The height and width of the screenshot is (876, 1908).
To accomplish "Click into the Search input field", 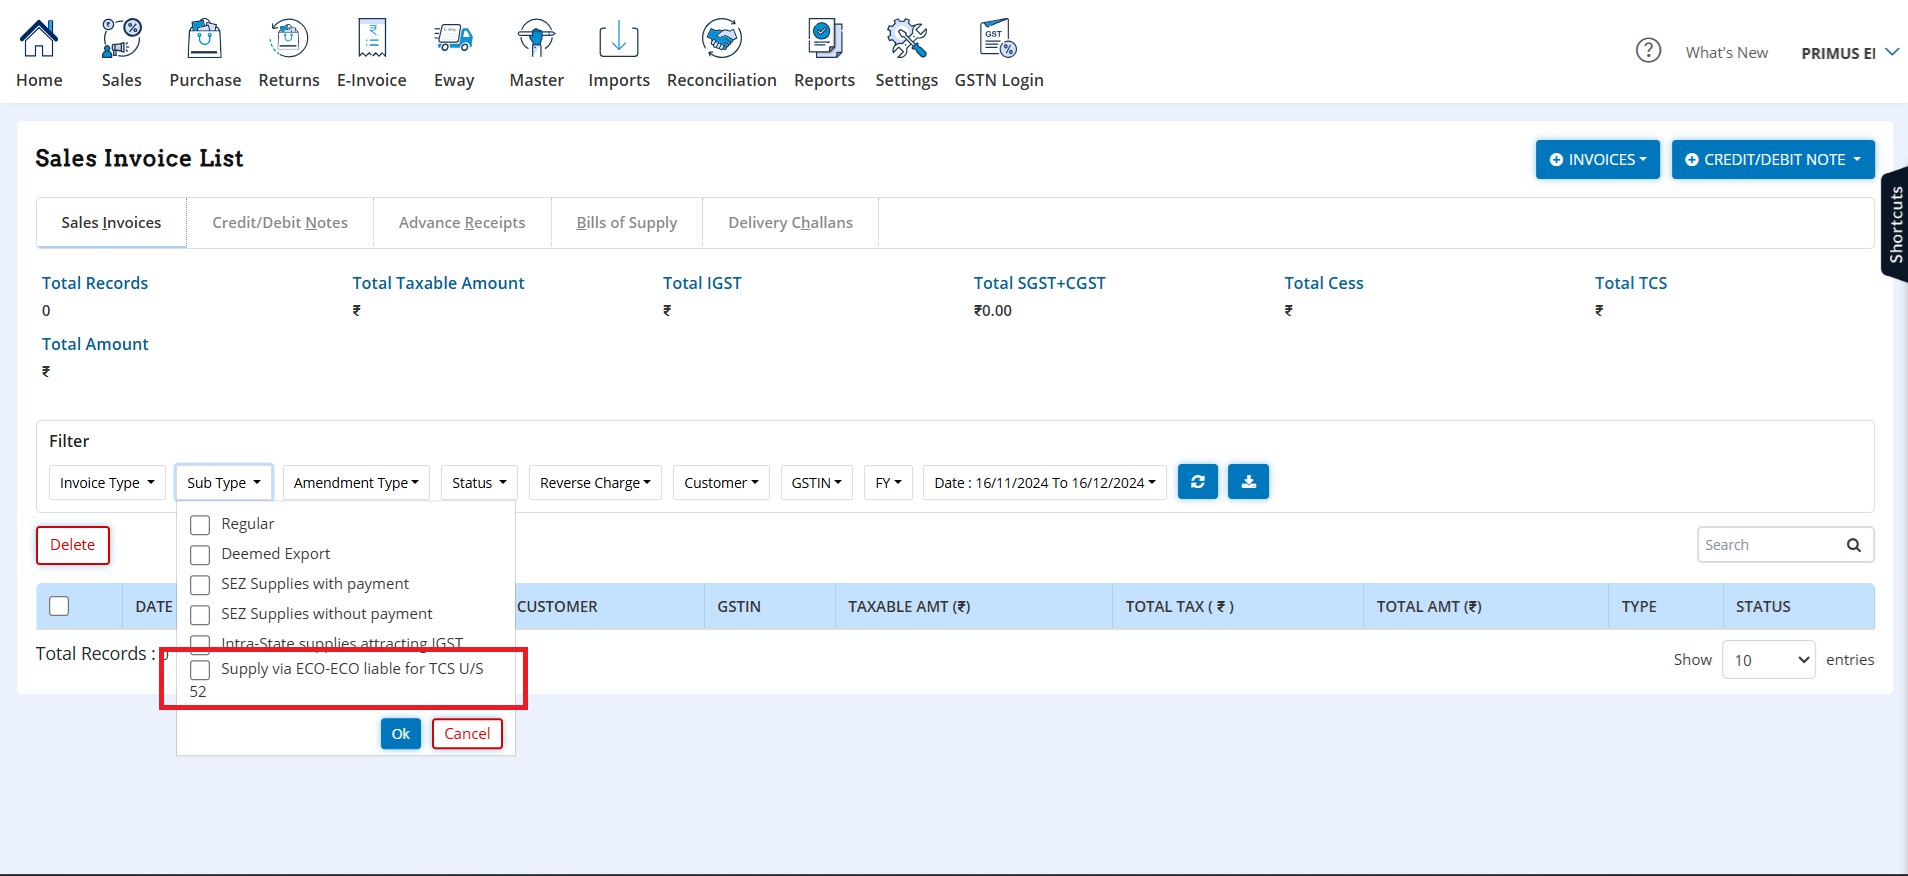I will (1770, 545).
